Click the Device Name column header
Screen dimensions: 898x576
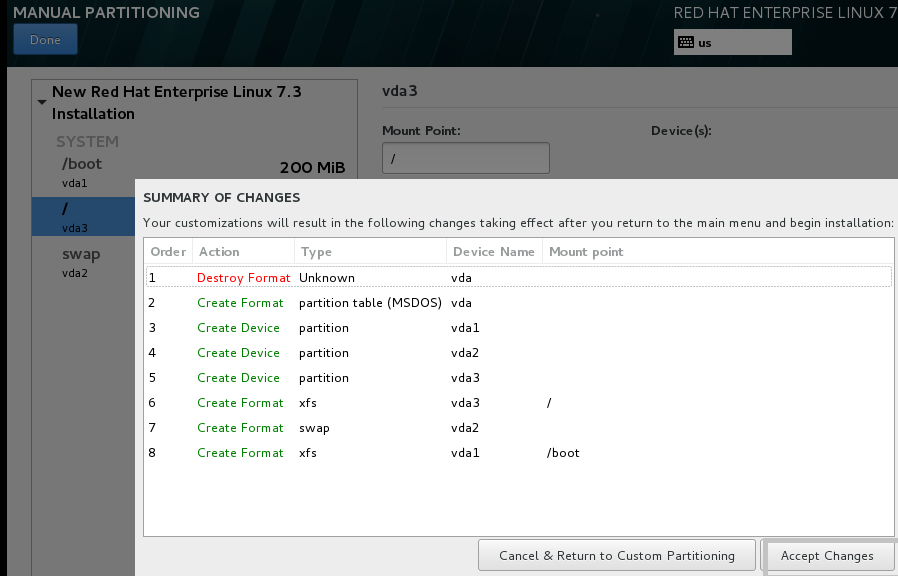pos(494,252)
